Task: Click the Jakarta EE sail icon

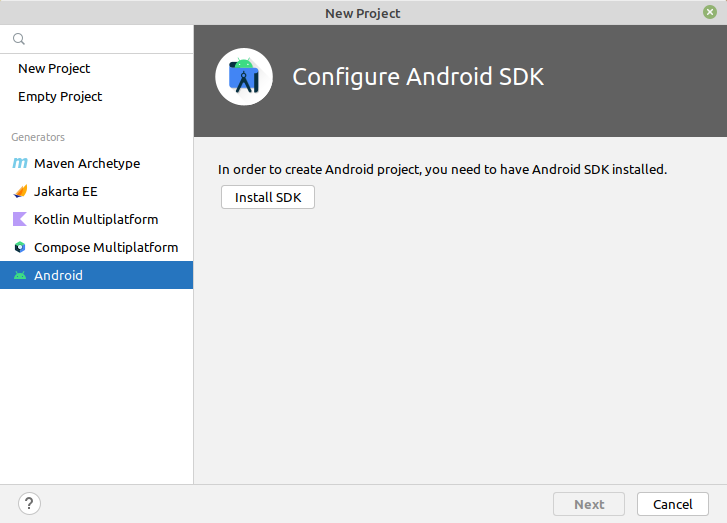Action: pyautogui.click(x=20, y=191)
